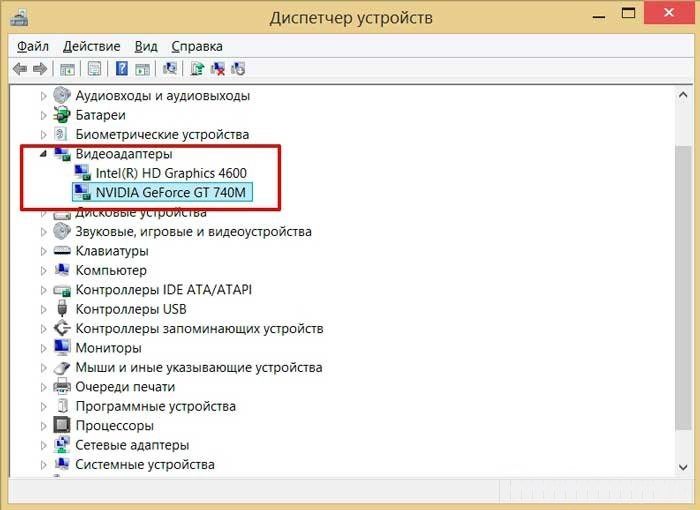Select the Сетевые адаптеры network icon
The height and width of the screenshot is (510, 700).
(x=62, y=444)
